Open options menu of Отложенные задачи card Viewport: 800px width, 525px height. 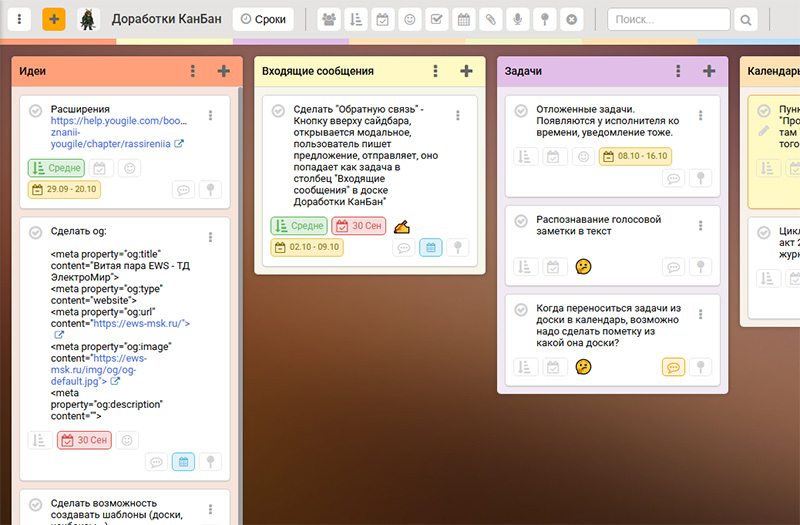[701, 115]
